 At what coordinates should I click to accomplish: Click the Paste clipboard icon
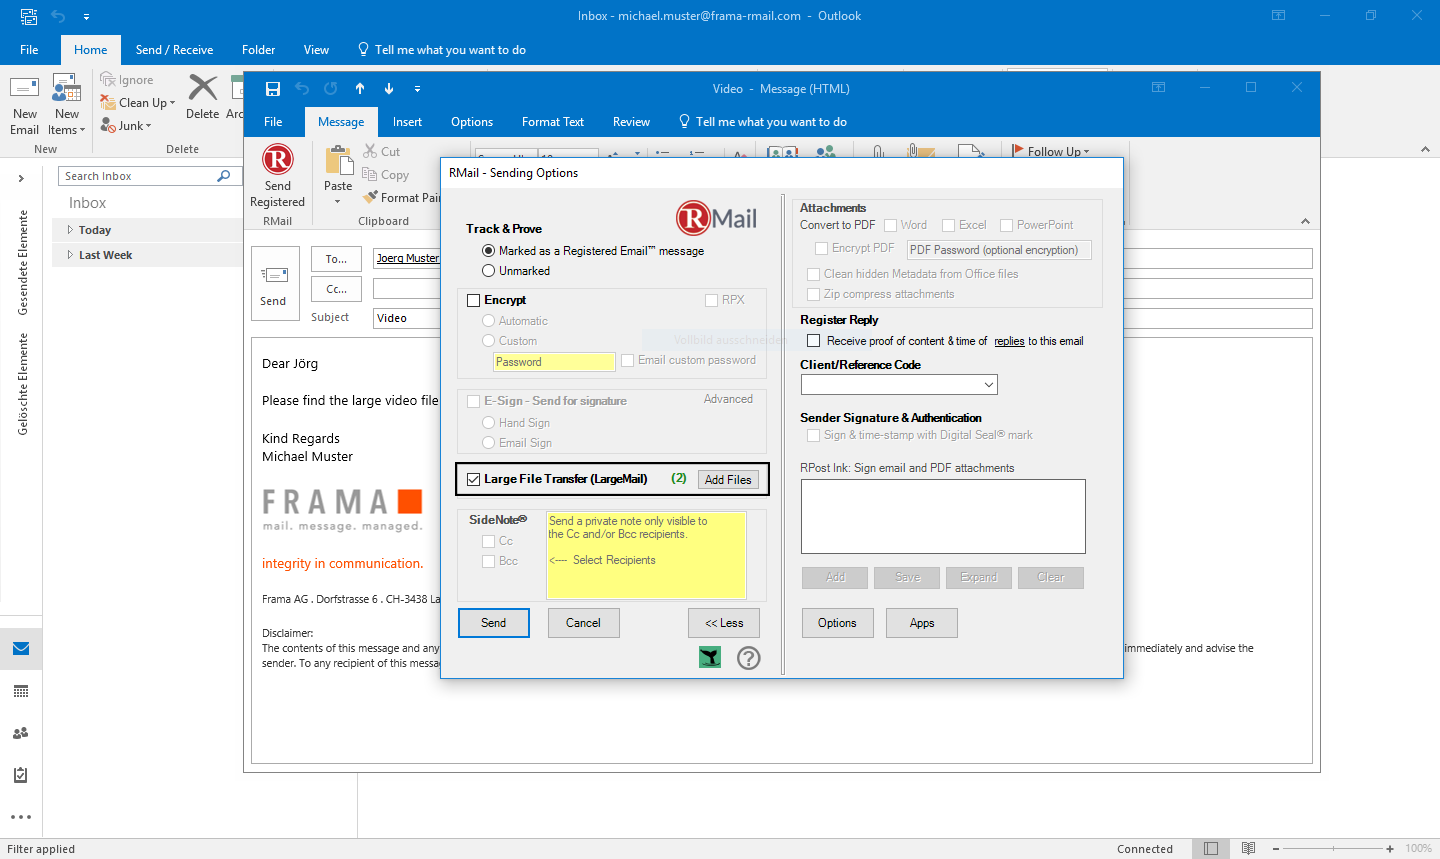[339, 161]
